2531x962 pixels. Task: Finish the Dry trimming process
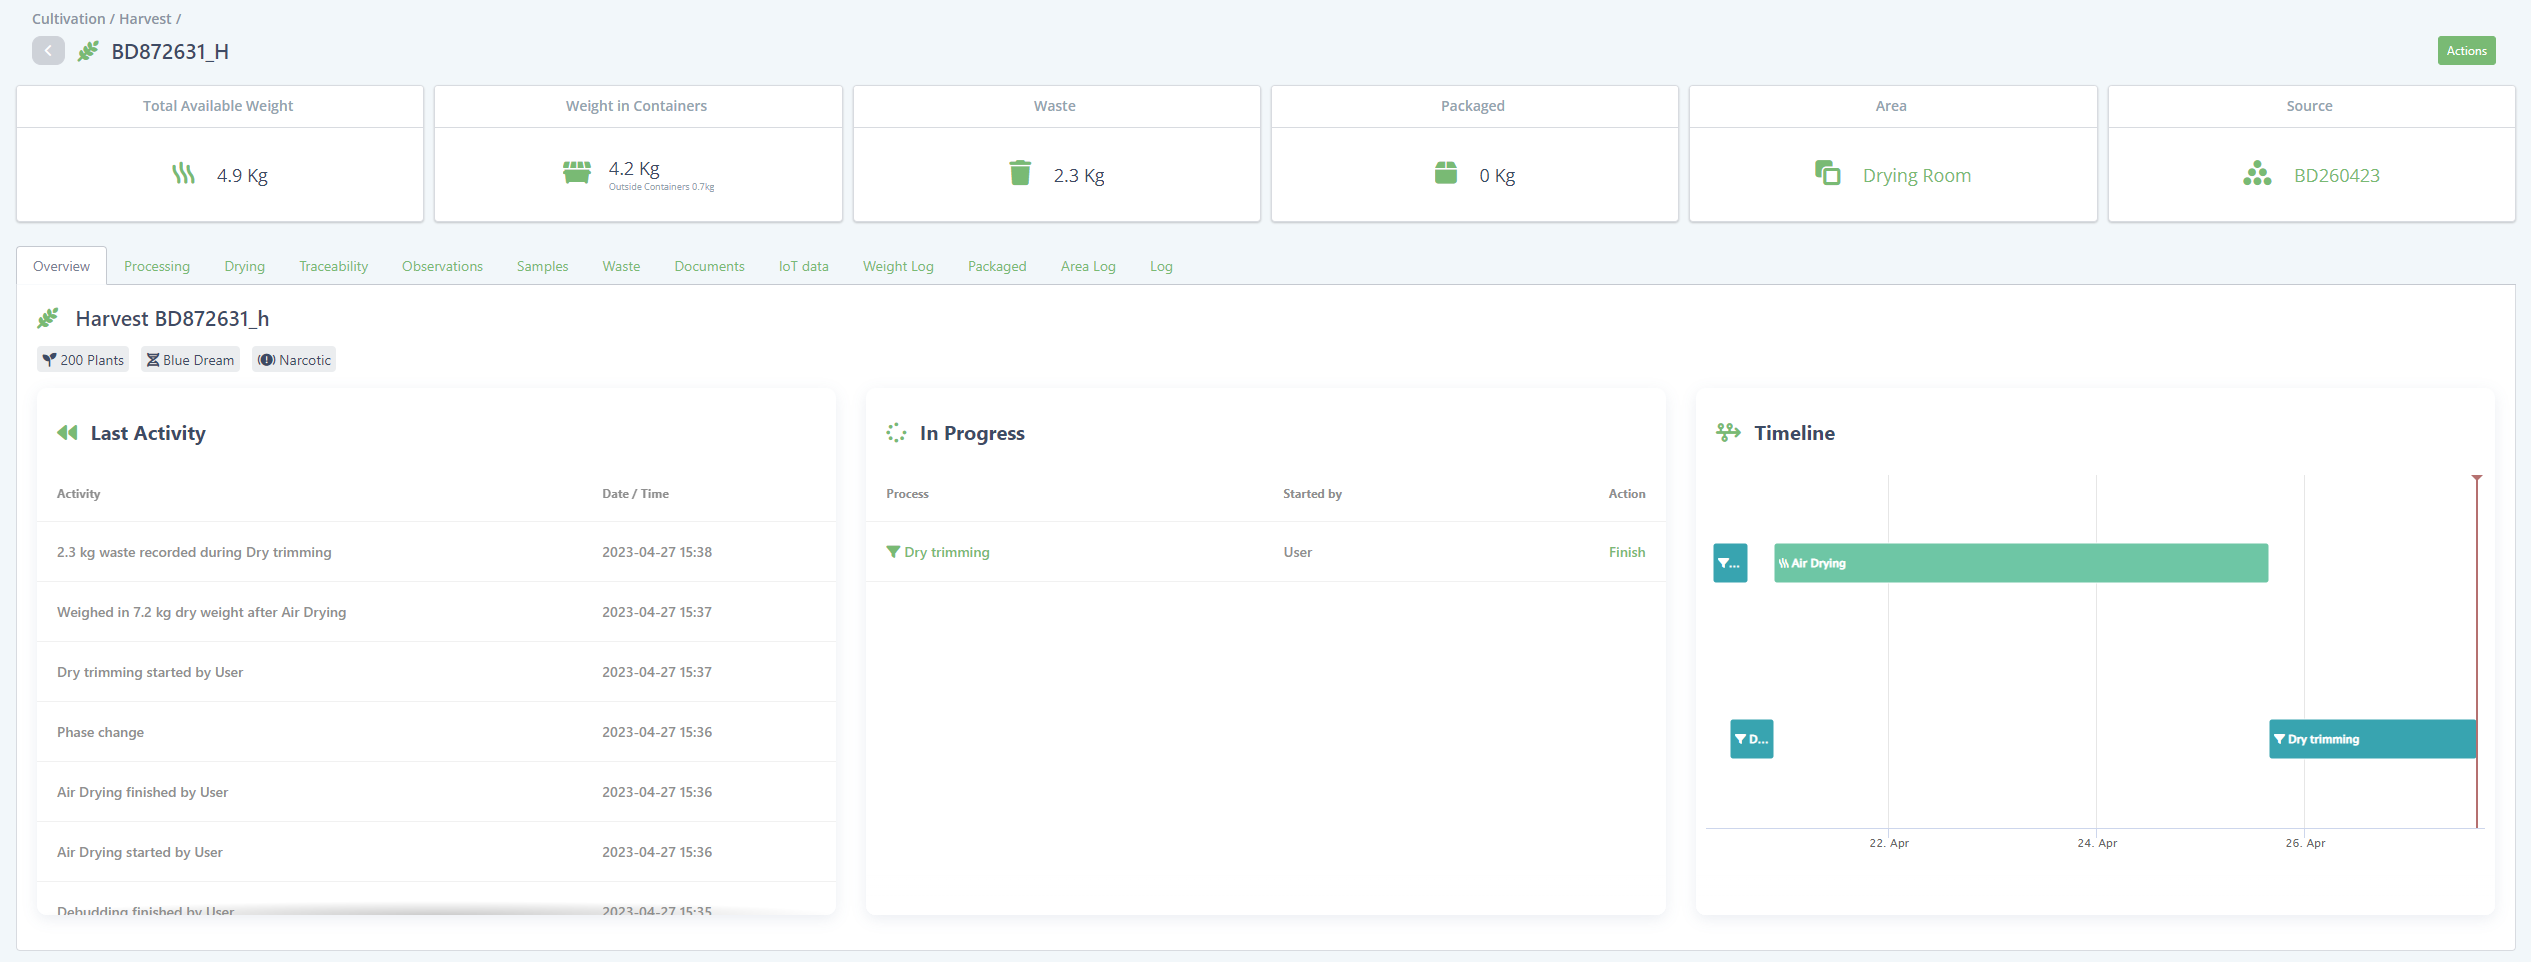(x=1626, y=552)
